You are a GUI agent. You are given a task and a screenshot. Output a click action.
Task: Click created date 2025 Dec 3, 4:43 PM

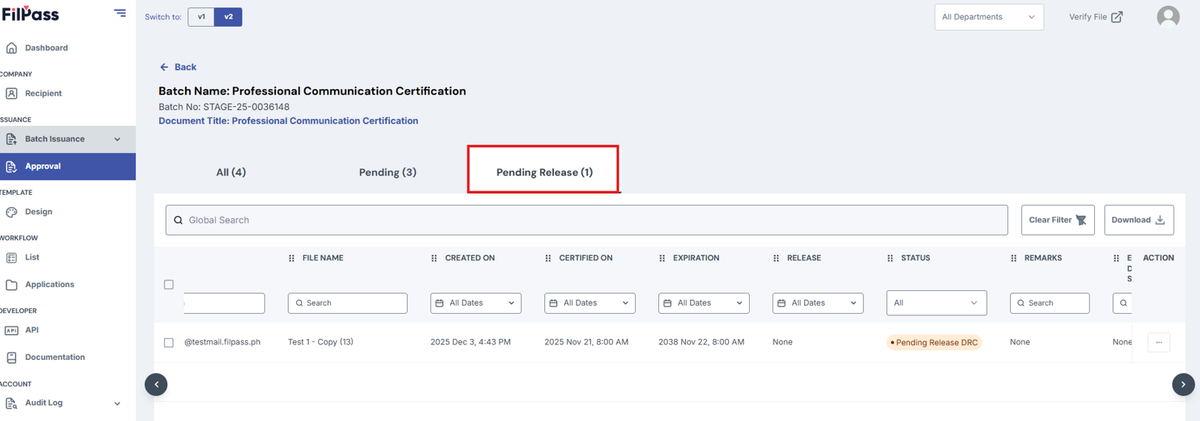[470, 342]
